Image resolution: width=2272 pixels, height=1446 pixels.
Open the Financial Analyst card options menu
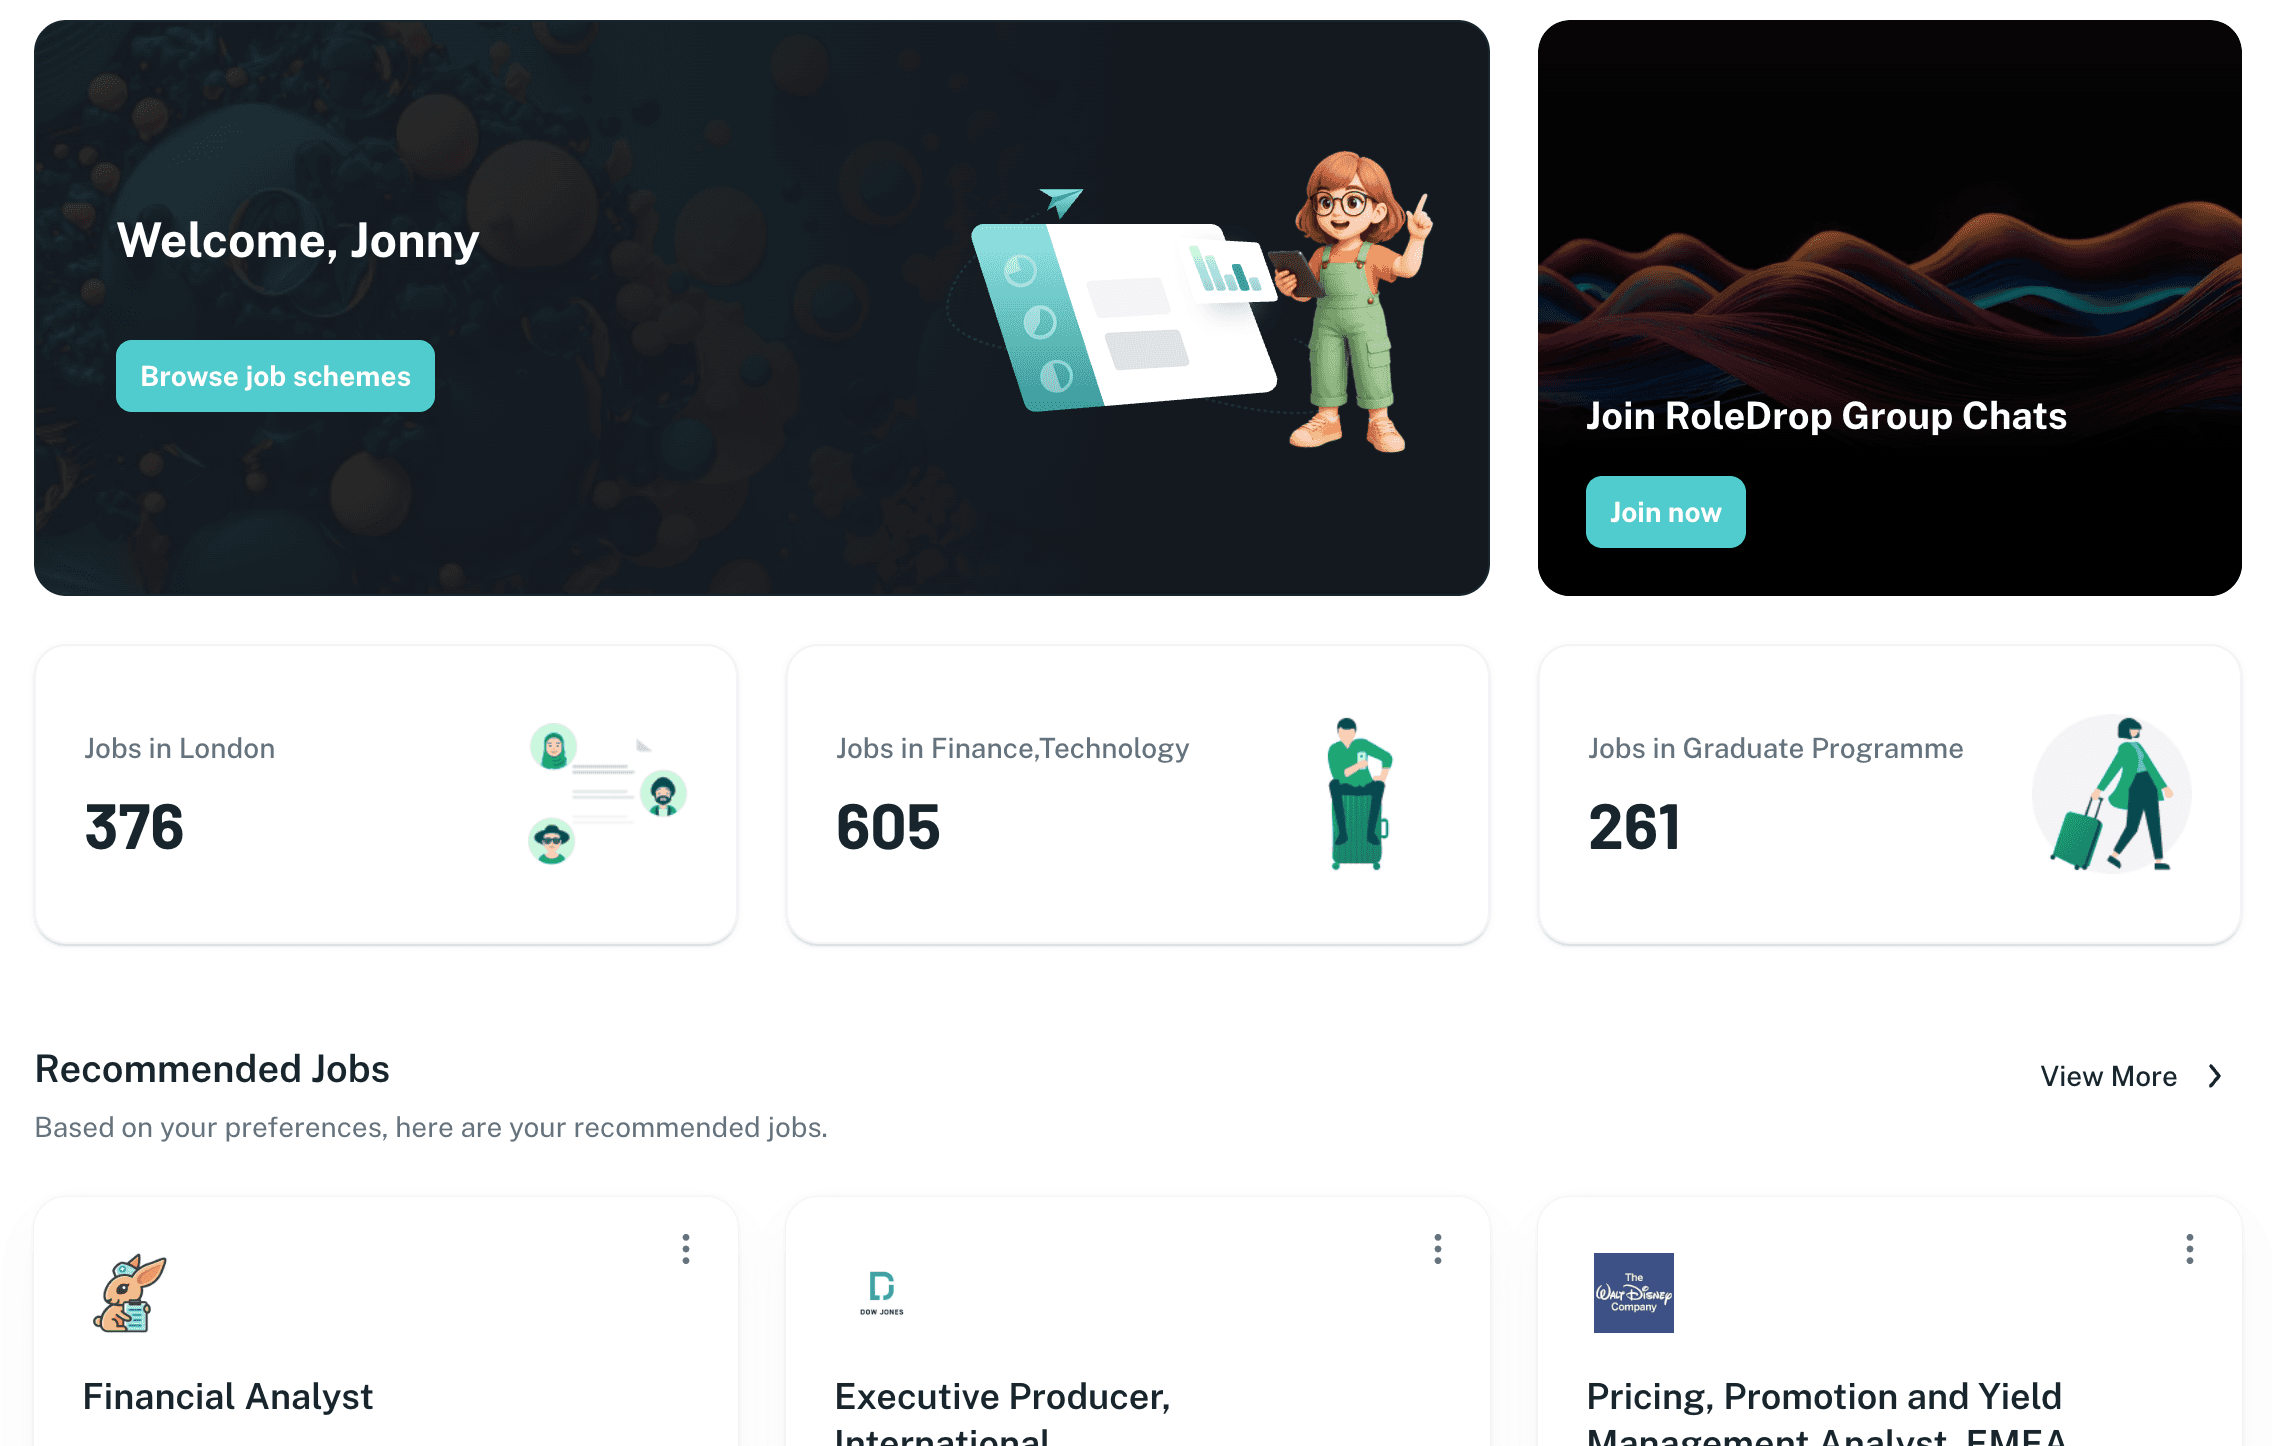686,1249
